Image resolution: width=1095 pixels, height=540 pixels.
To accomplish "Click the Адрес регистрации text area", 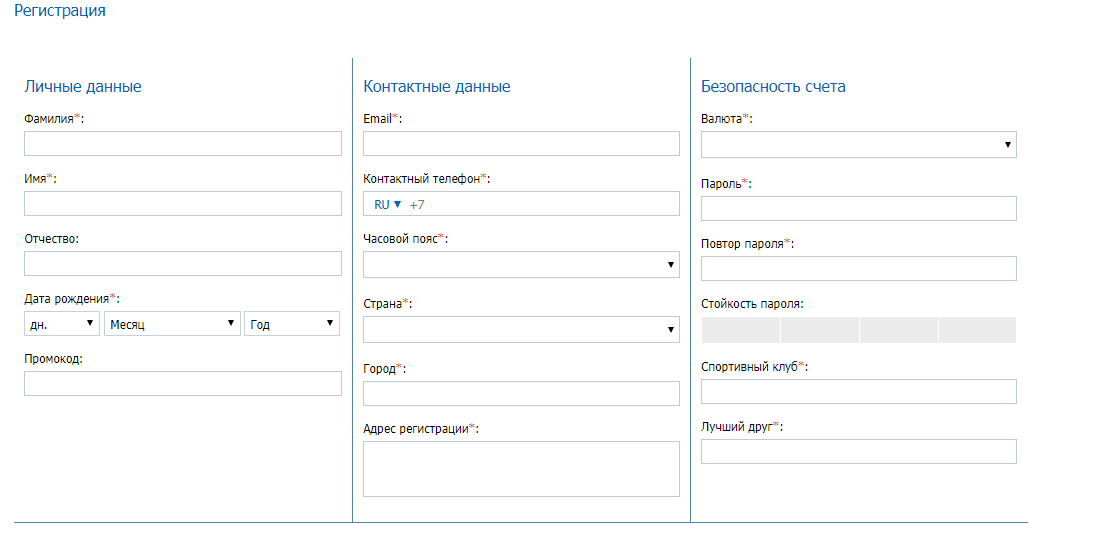I will coord(521,469).
